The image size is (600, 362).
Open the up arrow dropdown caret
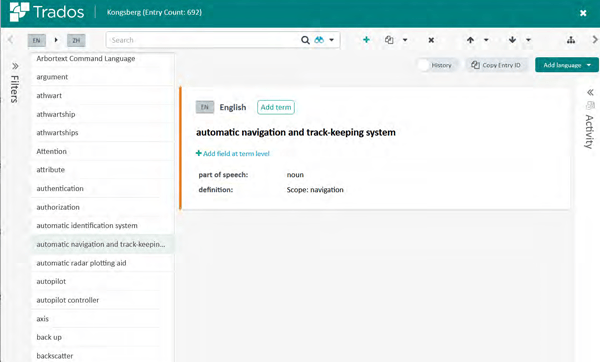coord(486,40)
